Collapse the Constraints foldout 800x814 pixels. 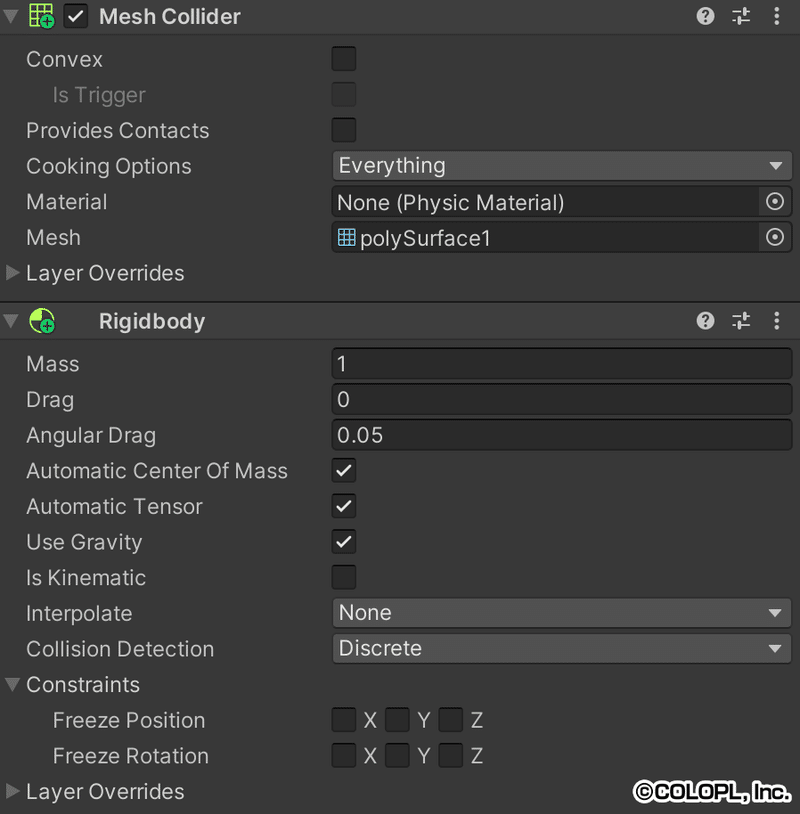click(13, 685)
